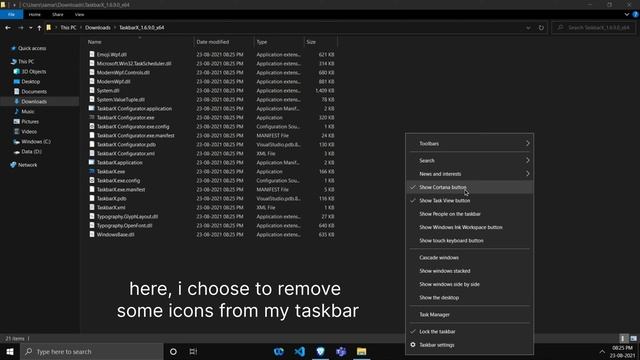Image resolution: width=640 pixels, height=360 pixels.
Task: Open the Share ribbon tab
Action: pyautogui.click(x=58, y=14)
